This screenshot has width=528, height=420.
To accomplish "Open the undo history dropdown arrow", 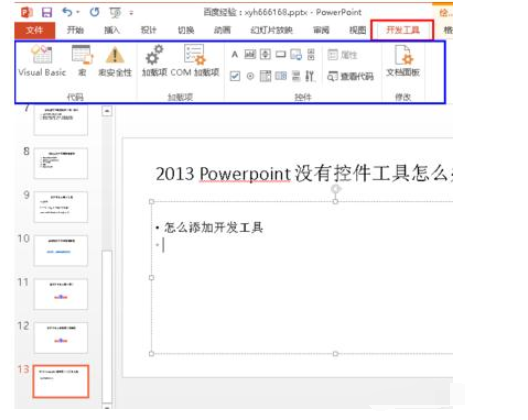I will 78,12.
